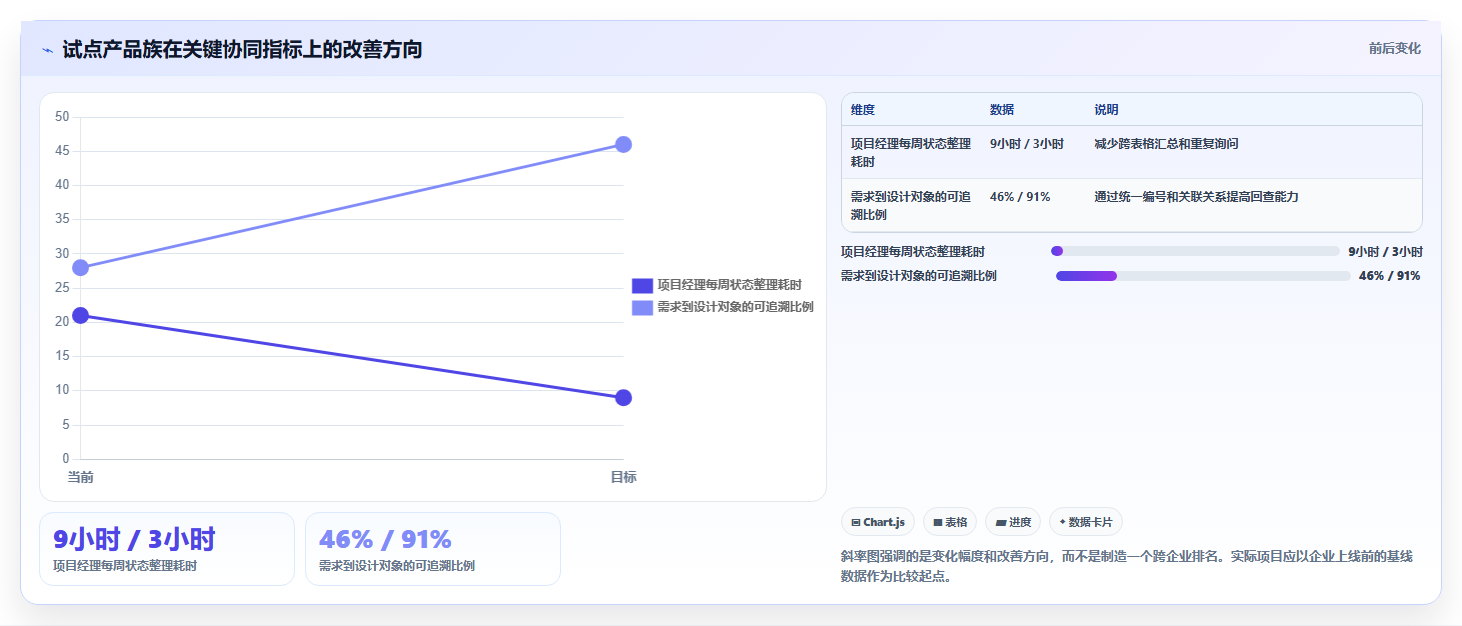Screen dimensions: 1462x626
Task: Click the Chart.js tag
Action: click(x=878, y=522)
